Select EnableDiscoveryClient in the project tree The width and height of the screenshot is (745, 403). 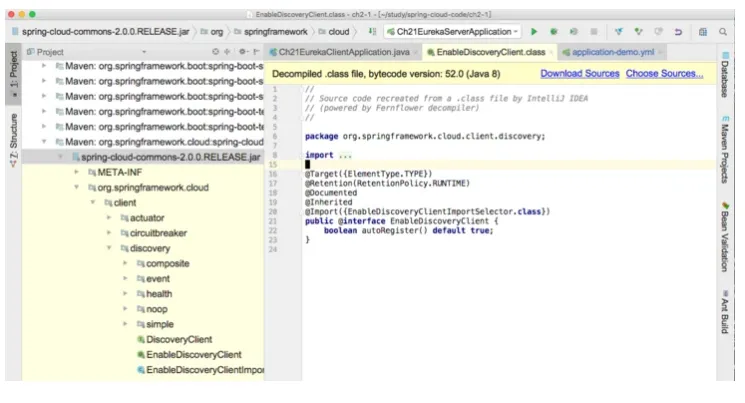pyautogui.click(x=189, y=355)
